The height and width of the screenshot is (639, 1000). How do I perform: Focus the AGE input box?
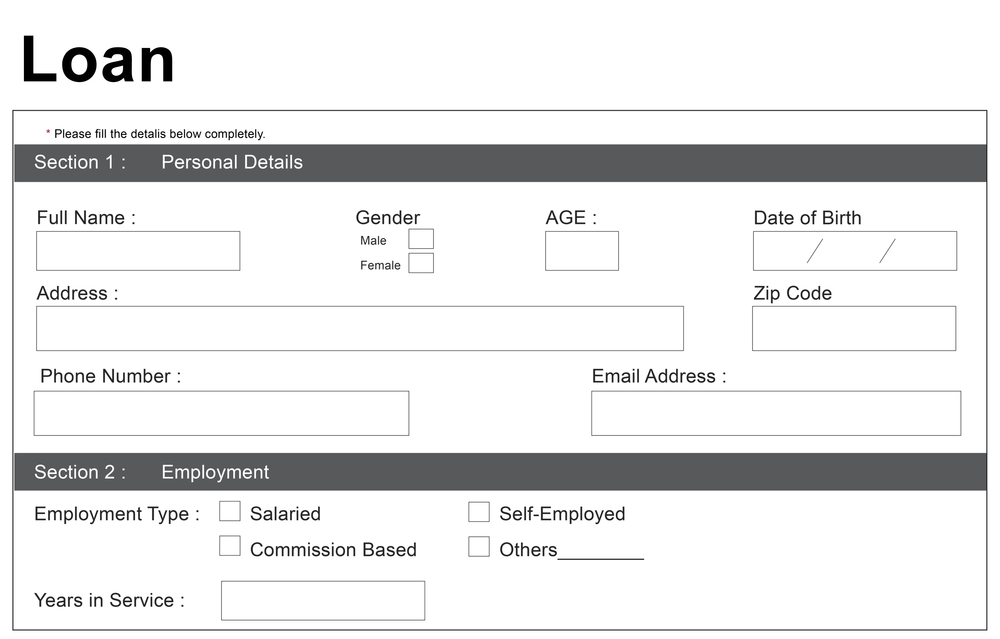(x=582, y=251)
